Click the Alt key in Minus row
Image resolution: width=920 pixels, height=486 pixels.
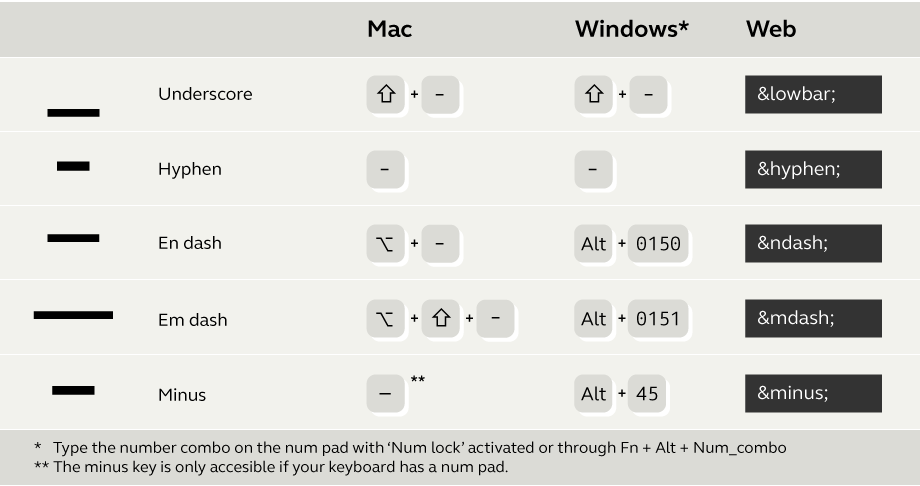pyautogui.click(x=594, y=393)
